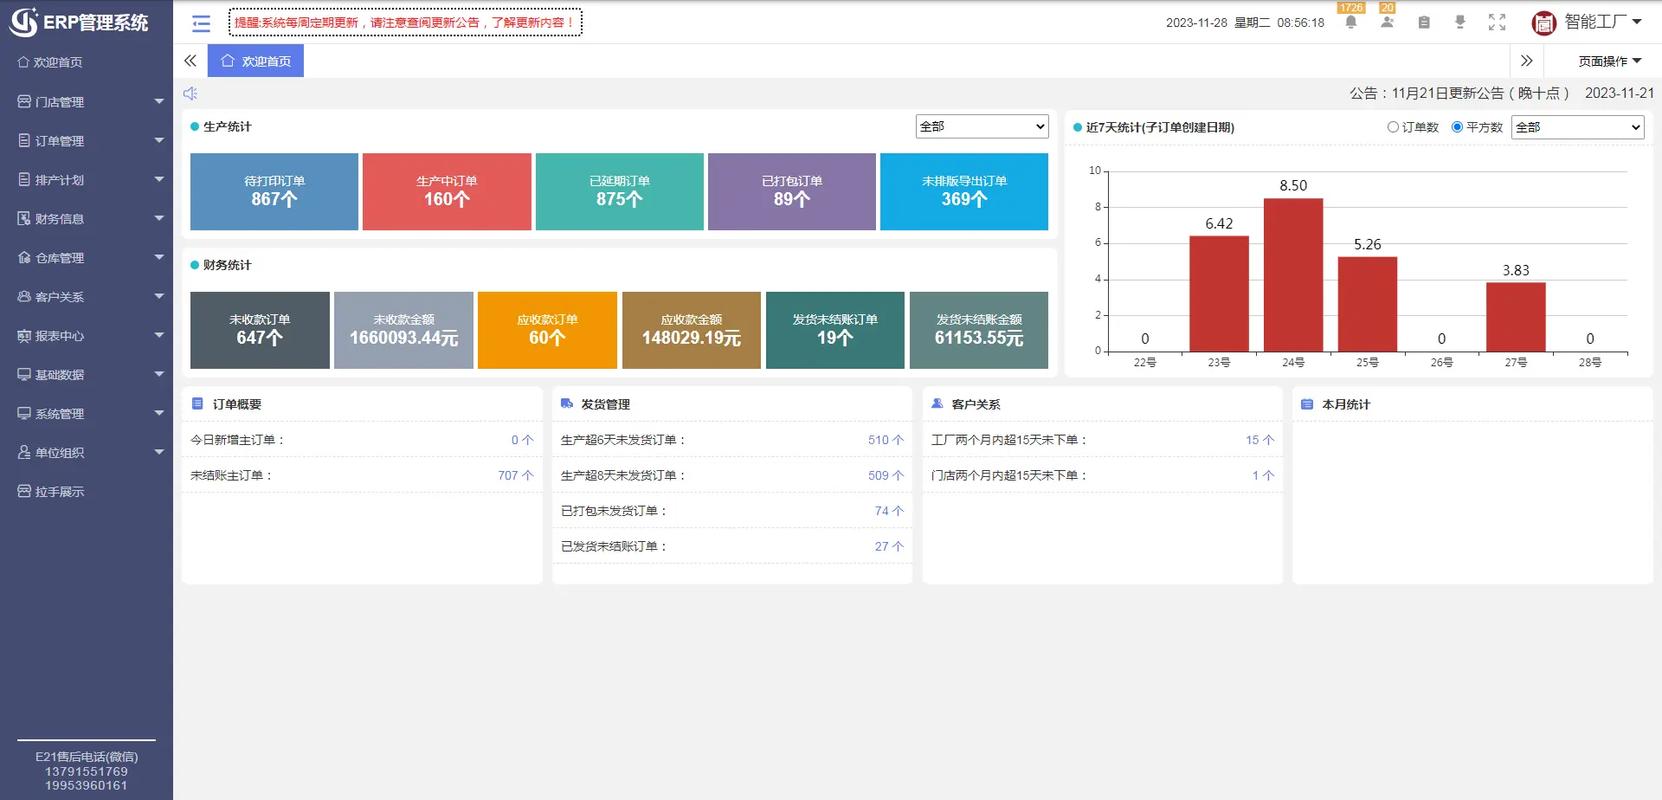Viewport: 1662px width, 800px height.
Task: Select the 订单数 radio button
Action: click(x=1393, y=127)
